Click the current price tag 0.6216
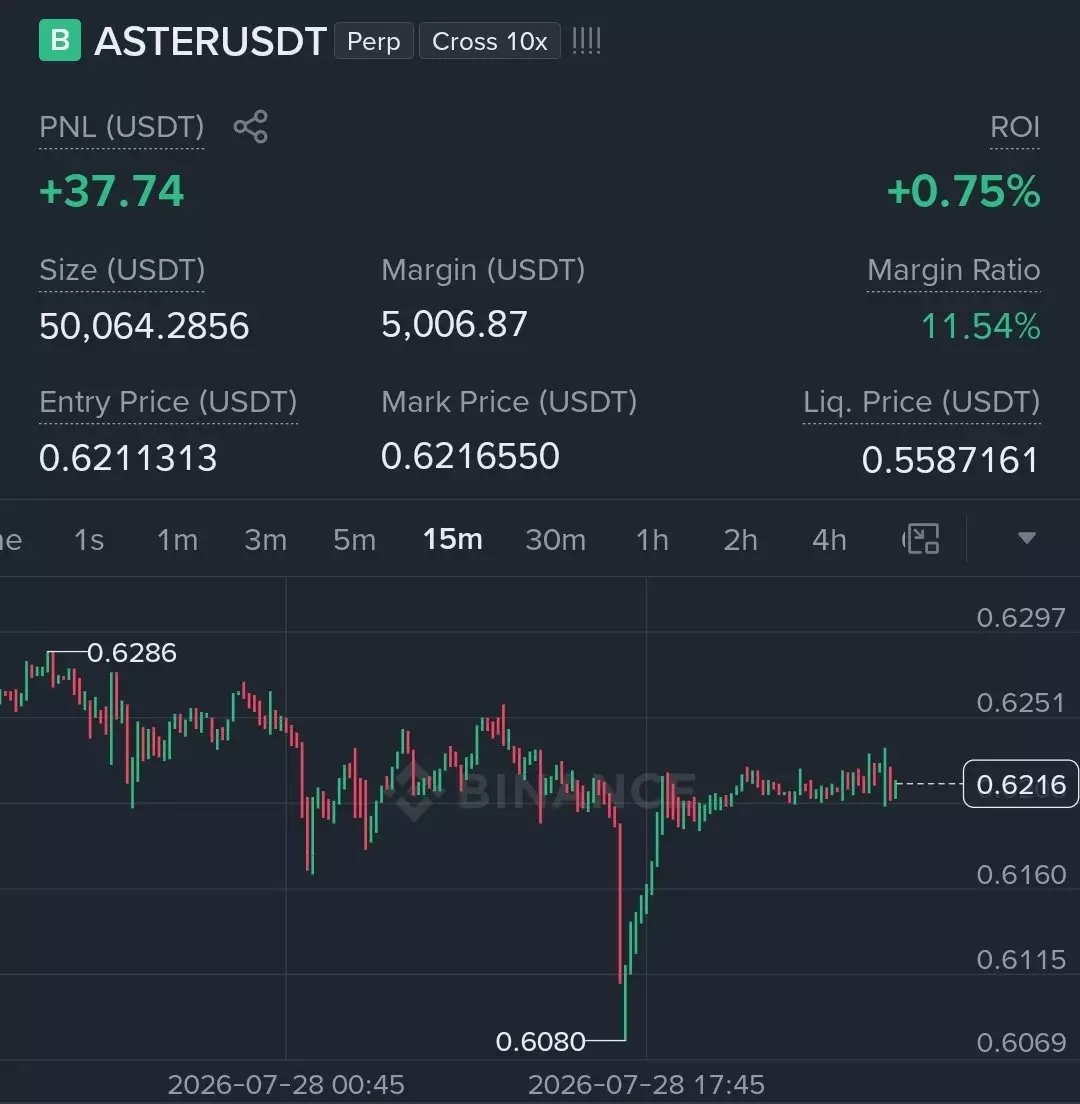Viewport: 1080px width, 1104px height. click(x=1021, y=784)
